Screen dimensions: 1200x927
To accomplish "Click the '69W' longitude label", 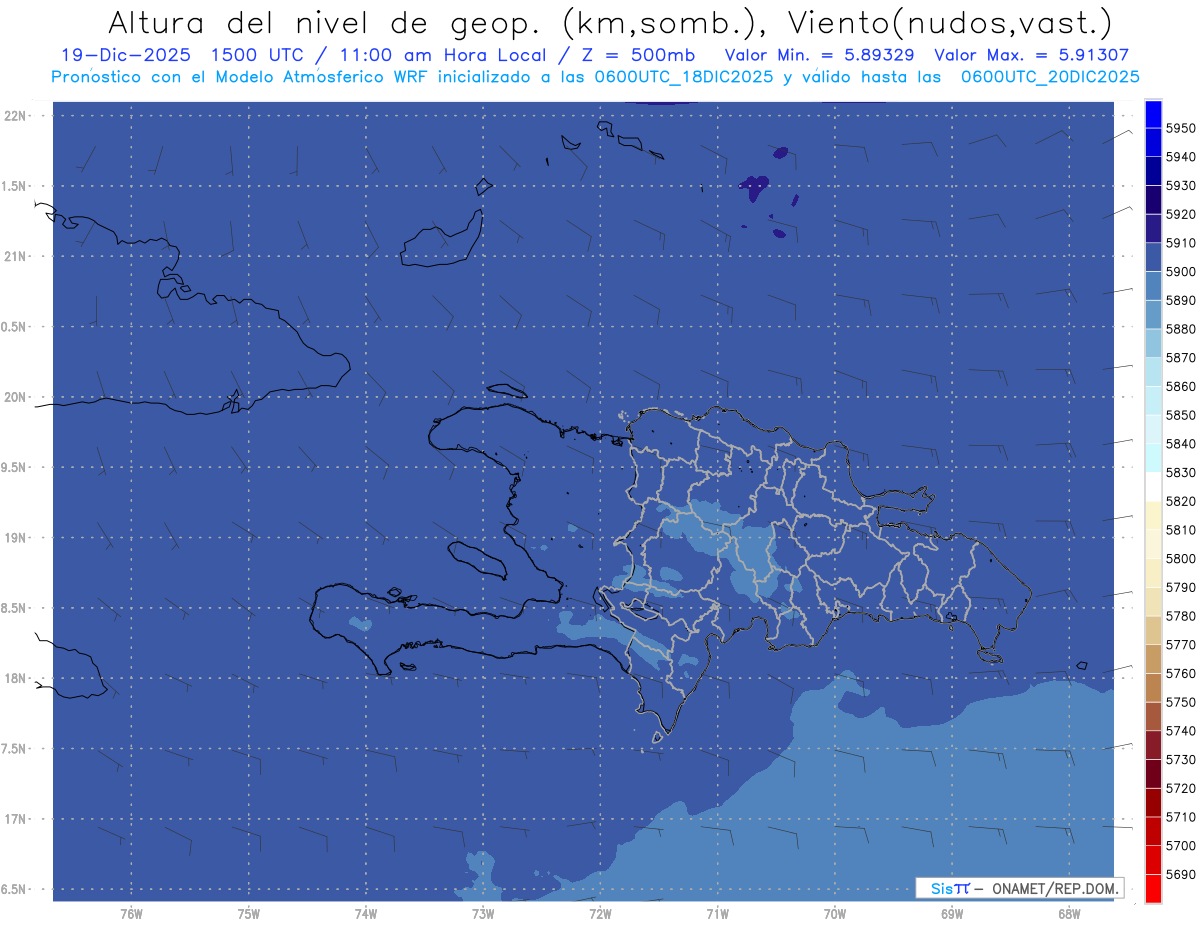I will tap(952, 914).
